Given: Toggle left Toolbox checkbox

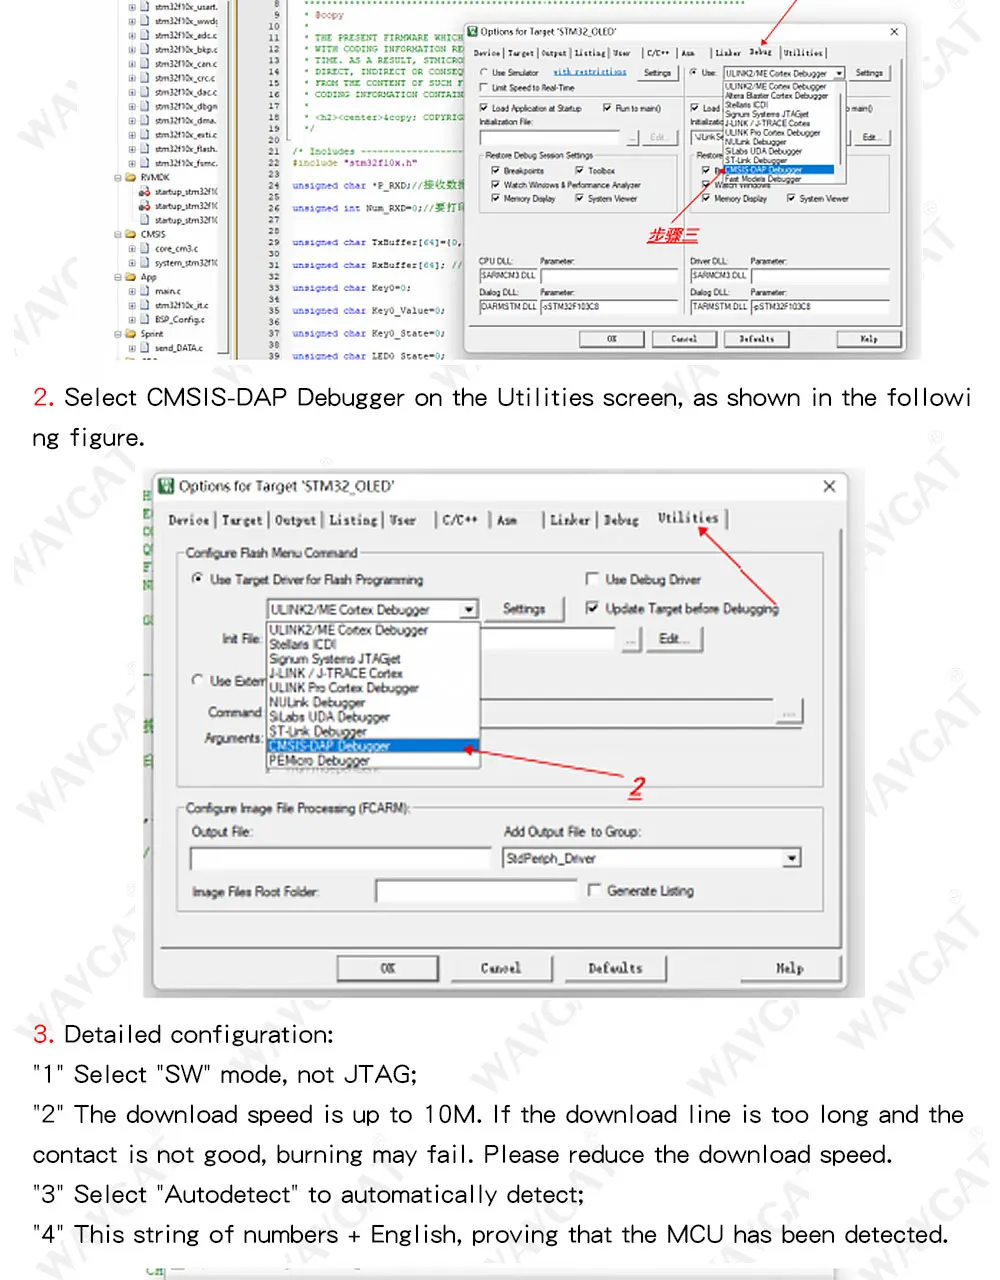Looking at the screenshot, I should point(580,171).
